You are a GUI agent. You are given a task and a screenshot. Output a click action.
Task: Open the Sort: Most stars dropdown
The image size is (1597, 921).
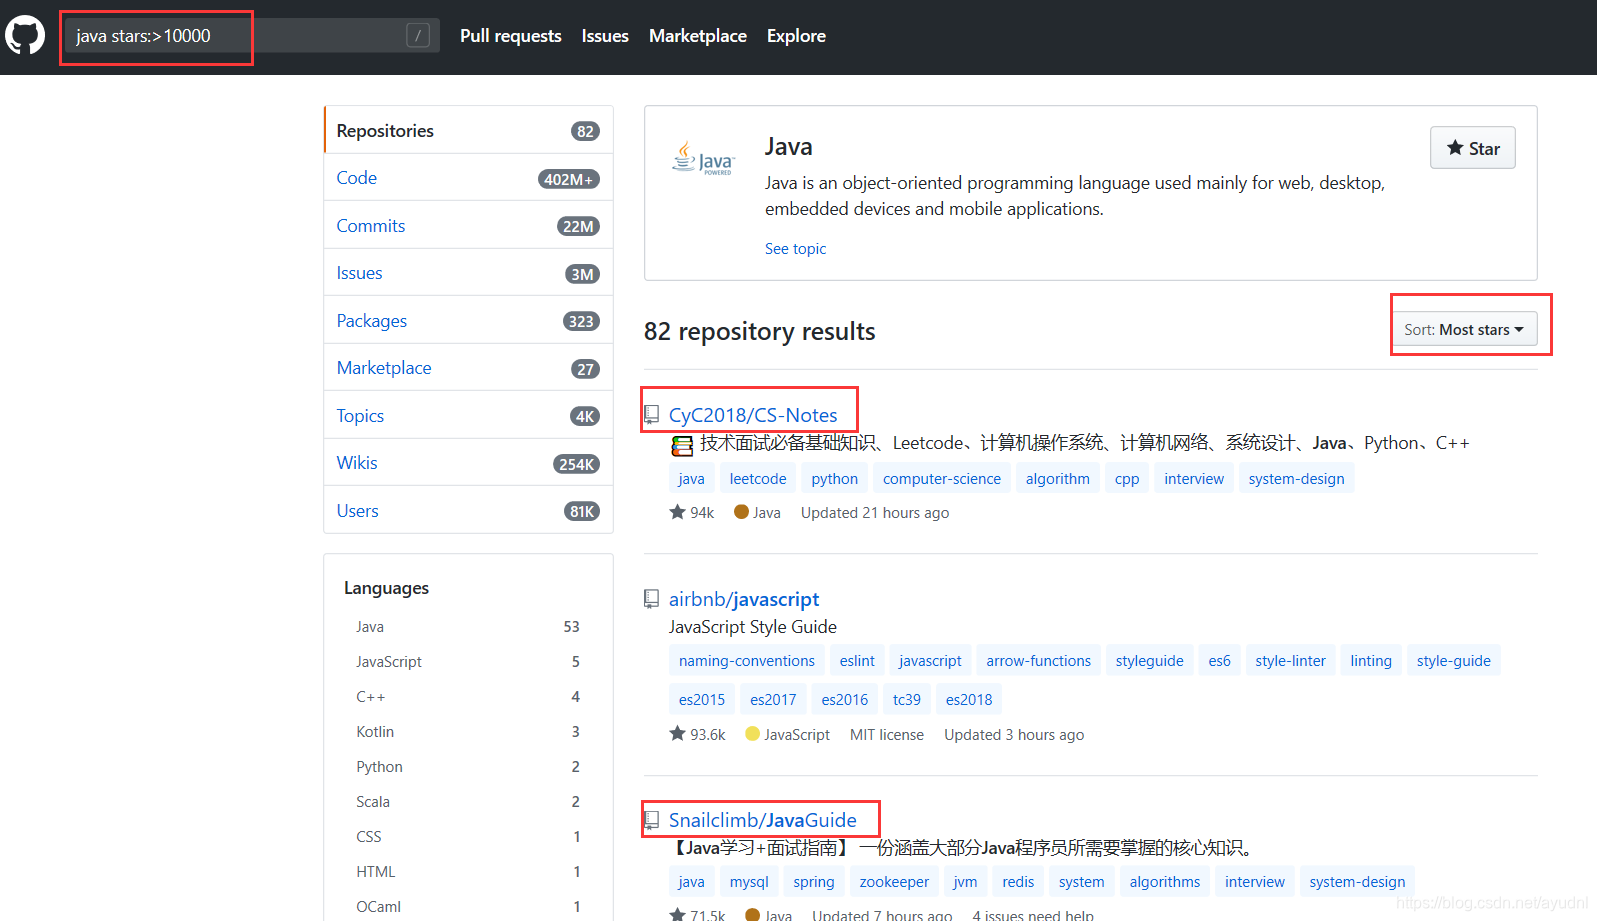pos(1464,330)
